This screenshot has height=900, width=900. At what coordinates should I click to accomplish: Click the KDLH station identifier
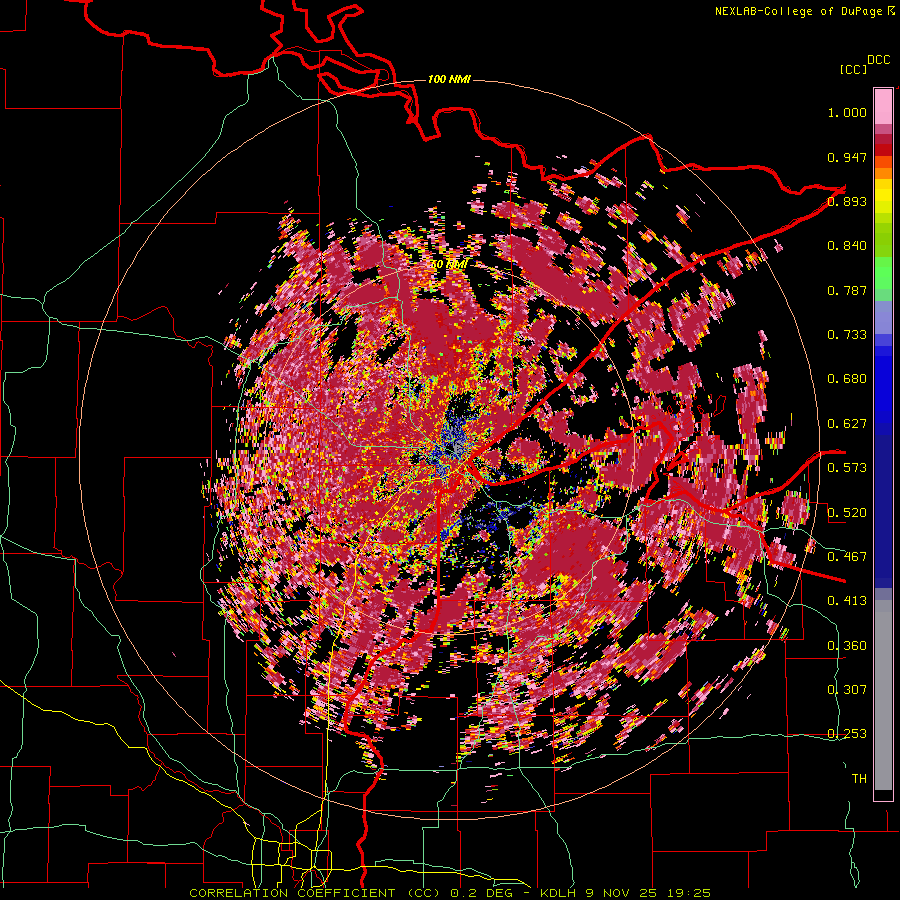point(560,893)
